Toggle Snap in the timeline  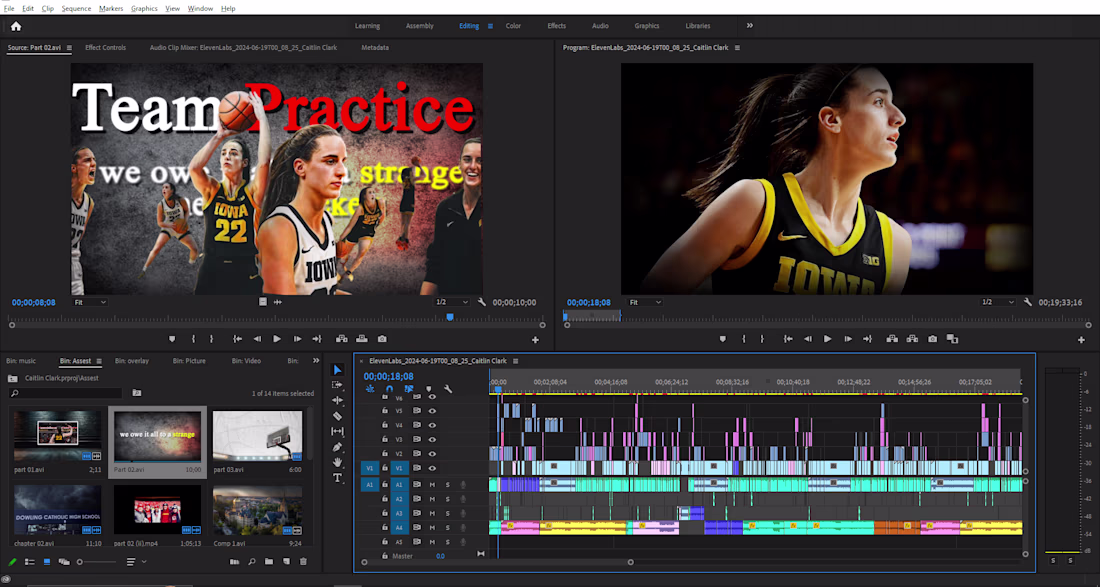pos(389,389)
